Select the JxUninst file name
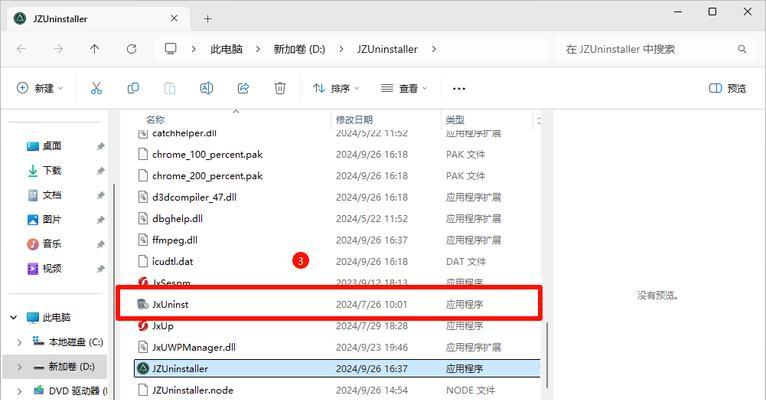Screen dimensions: 766x400 (x=170, y=304)
